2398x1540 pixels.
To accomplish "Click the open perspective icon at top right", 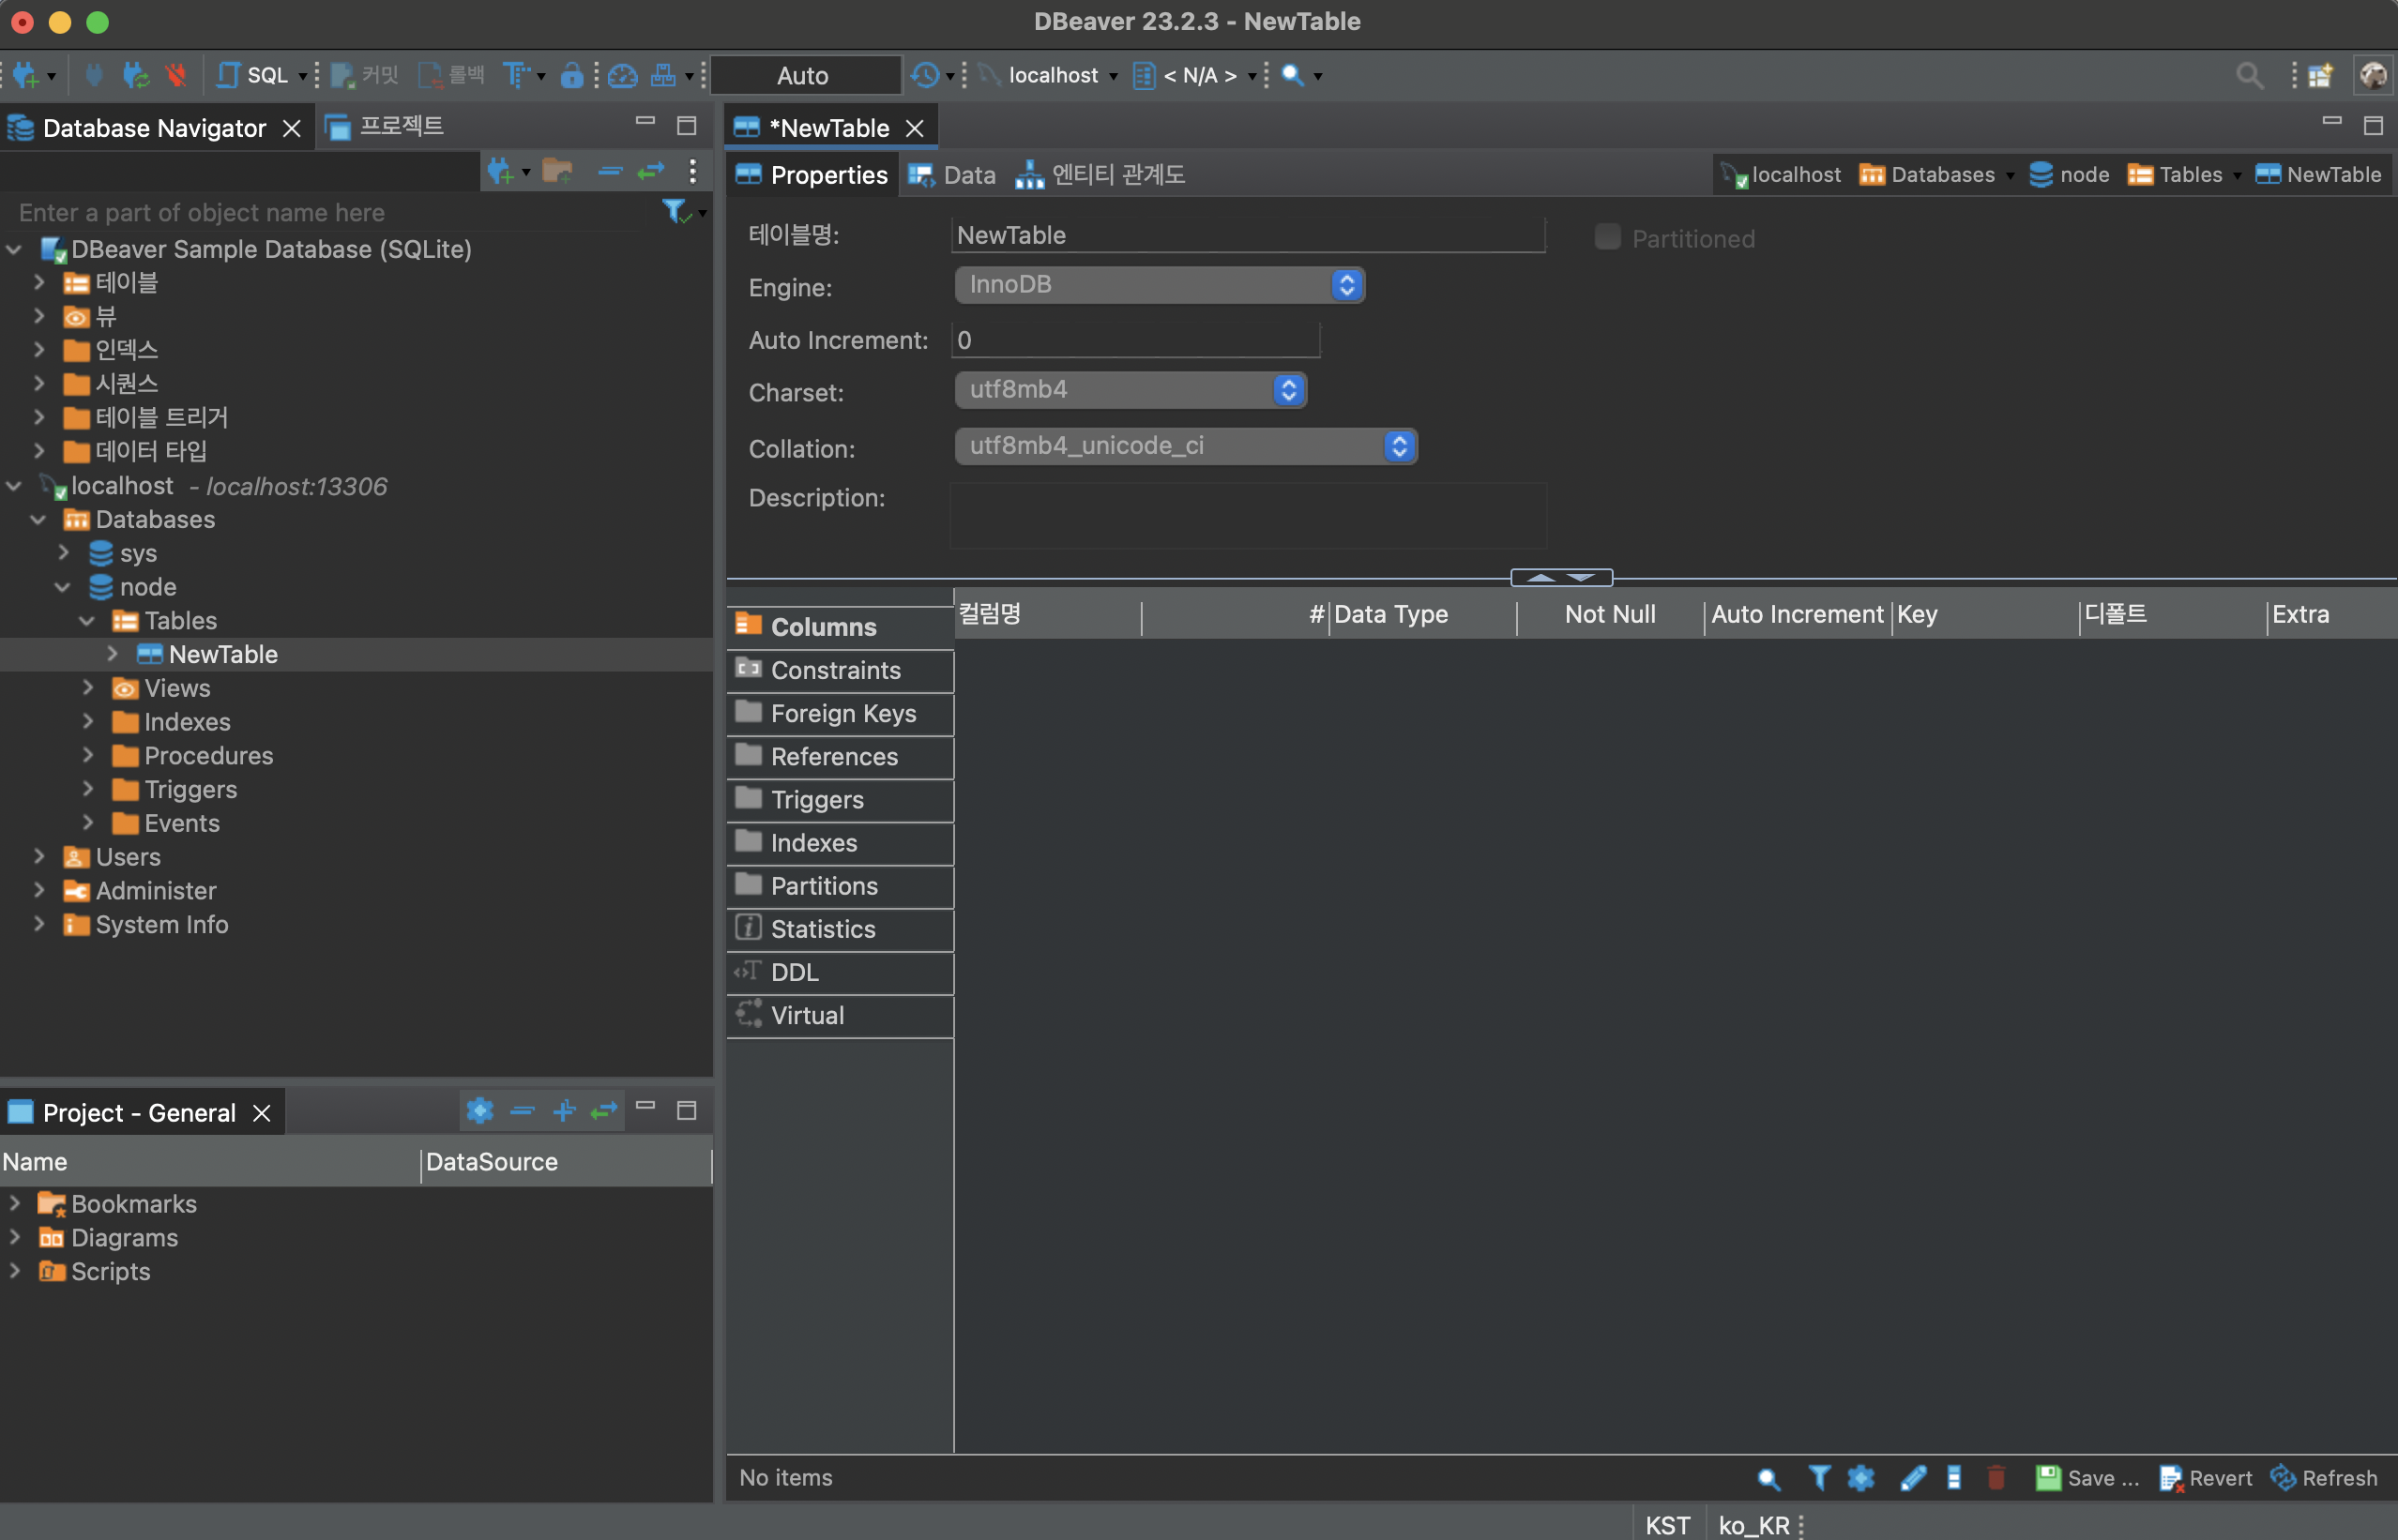I will tap(2320, 75).
